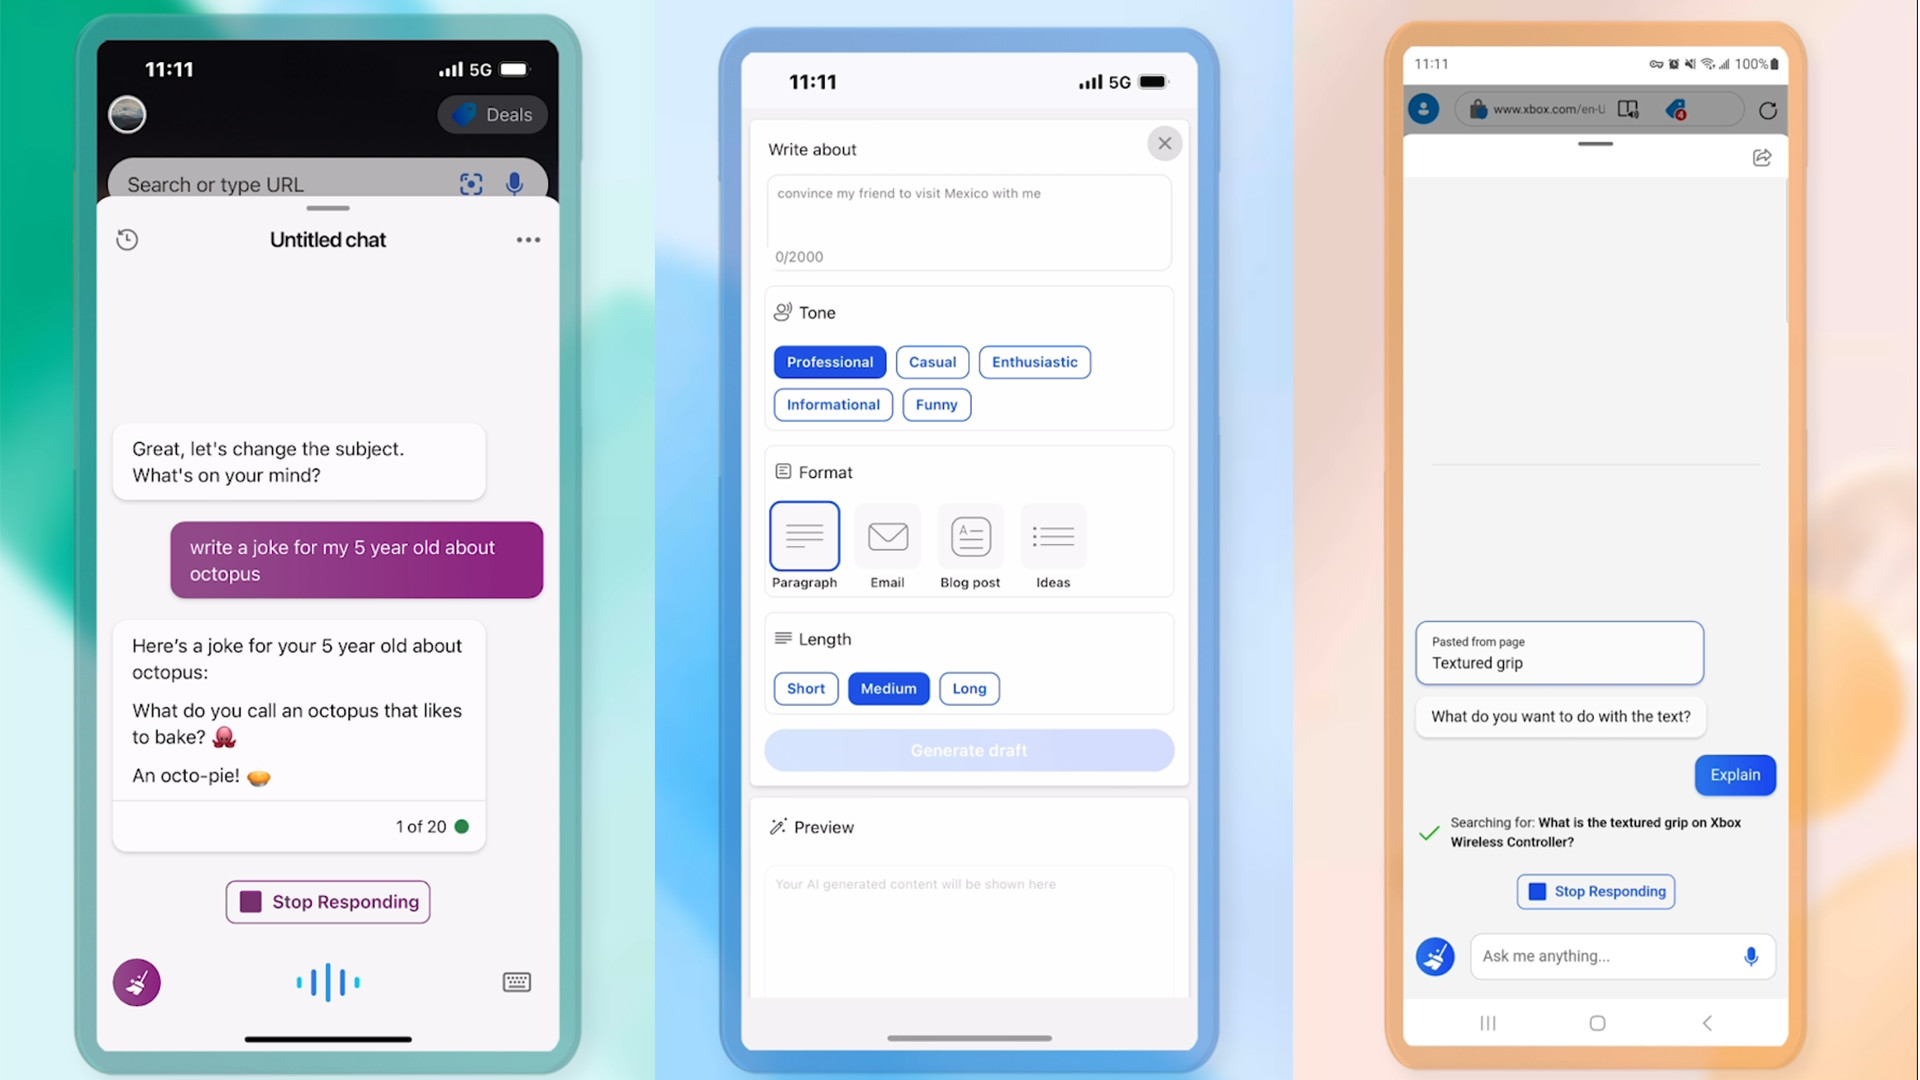Click the Length section icon
The image size is (1920, 1080).
tap(779, 640)
